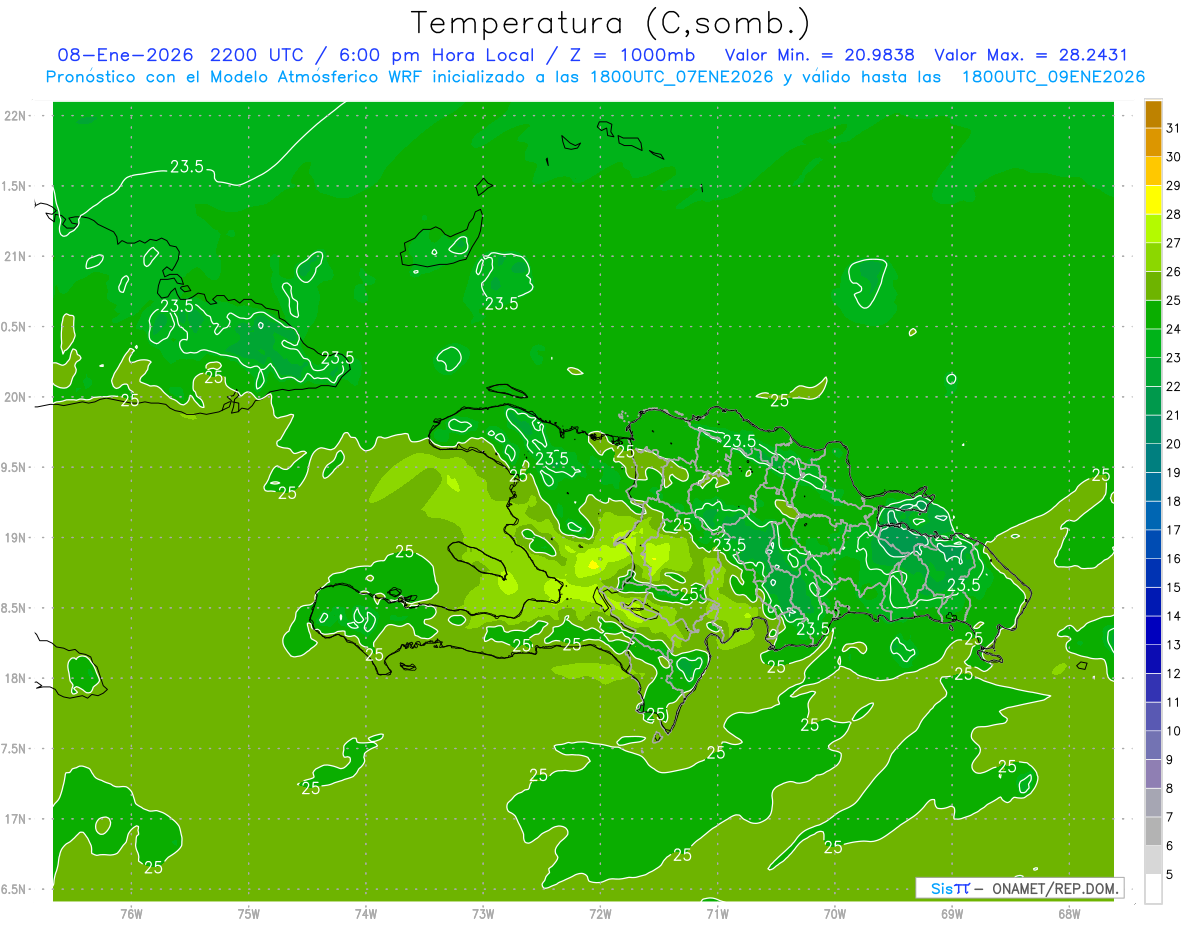Viewport: 1200px width, 927px height.
Task: Click the '73W' longitude label
Action: click(483, 913)
